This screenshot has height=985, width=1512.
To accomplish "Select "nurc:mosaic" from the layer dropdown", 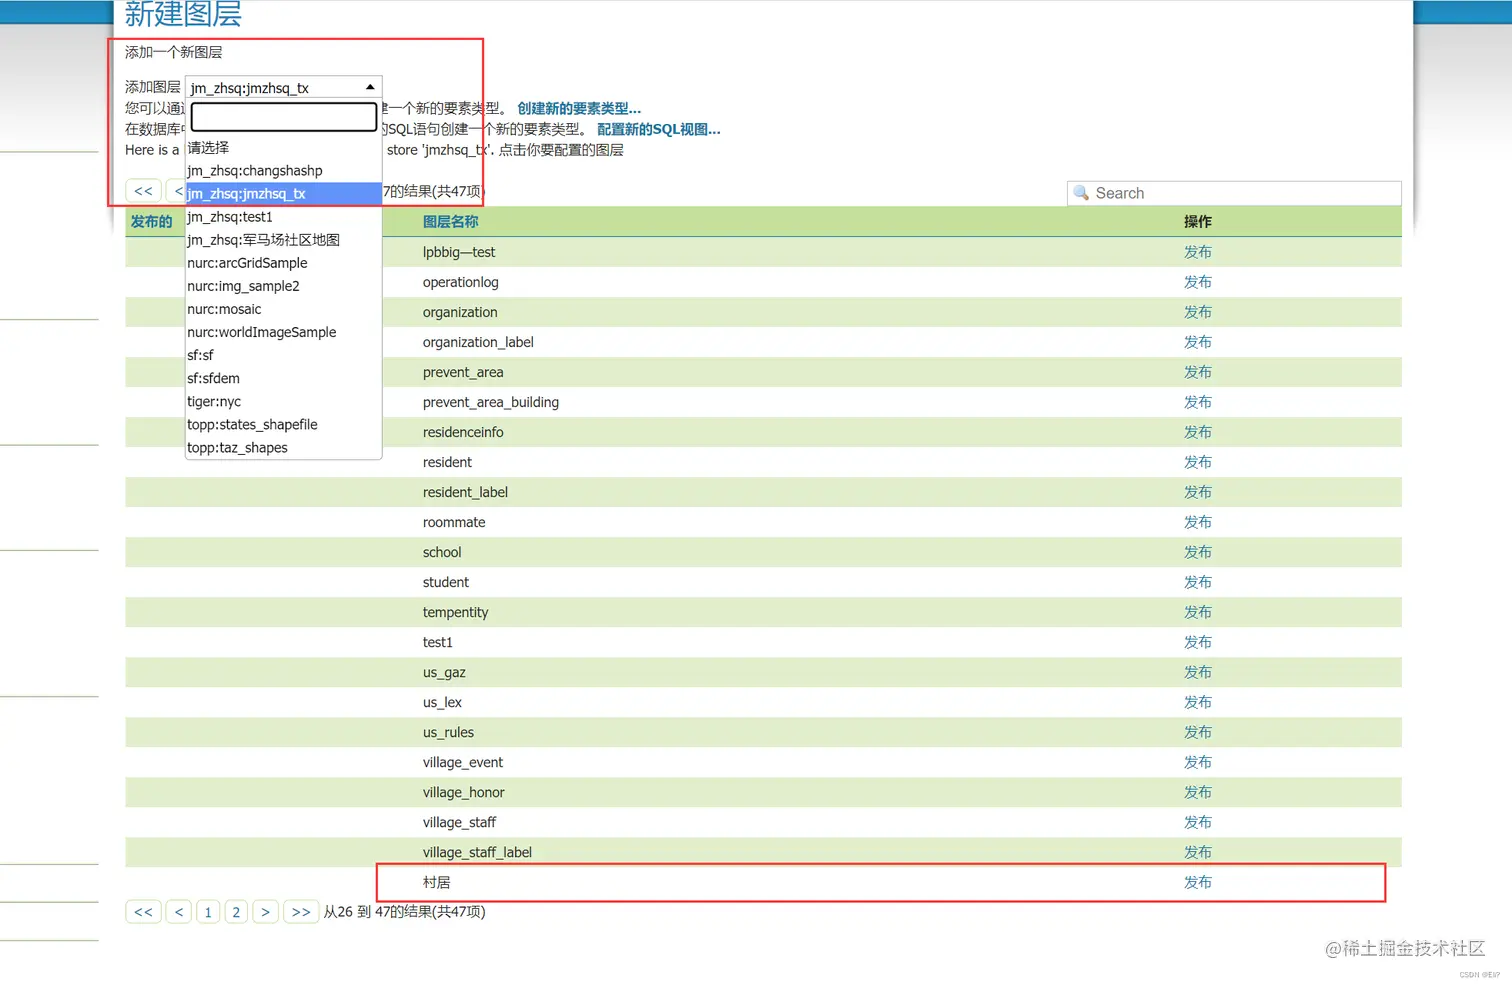I will (x=224, y=309).
